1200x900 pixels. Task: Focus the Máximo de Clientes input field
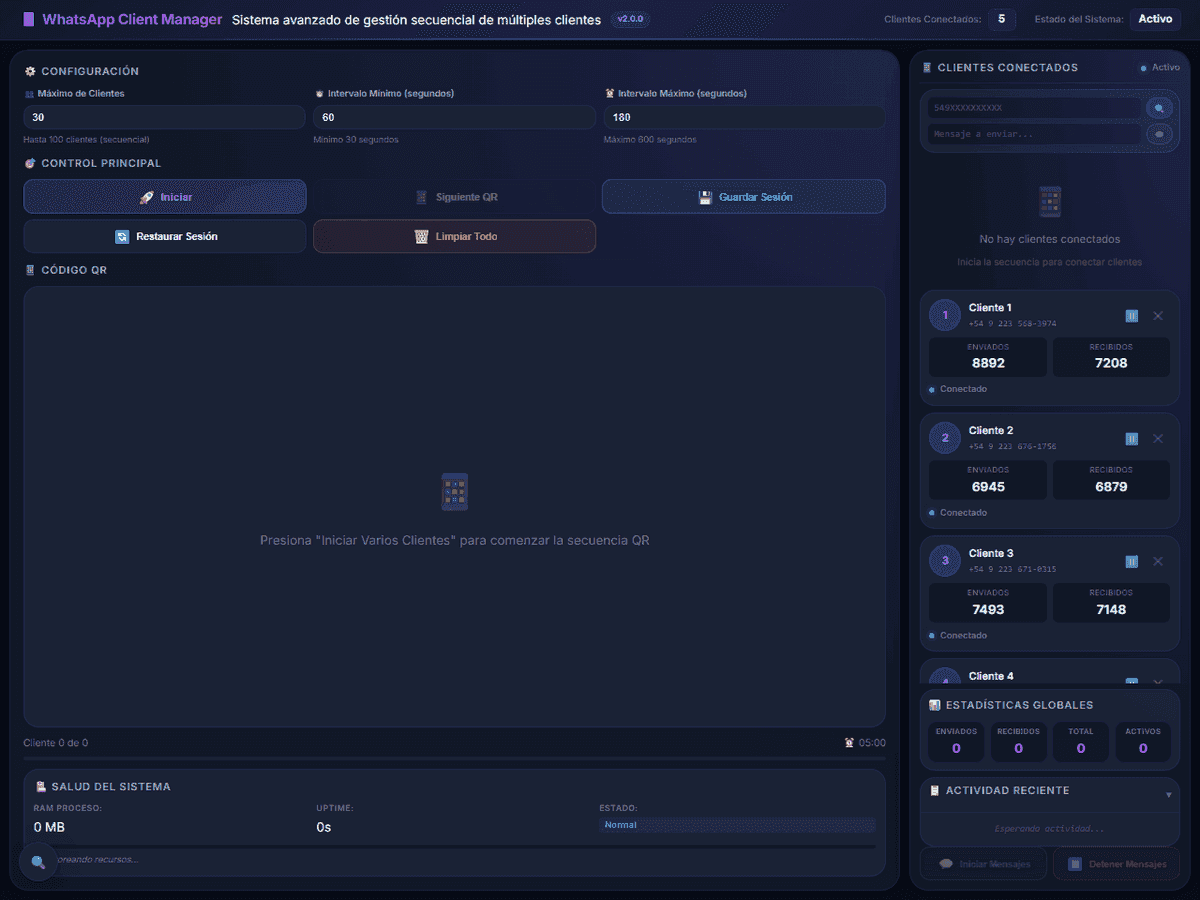(x=165, y=117)
